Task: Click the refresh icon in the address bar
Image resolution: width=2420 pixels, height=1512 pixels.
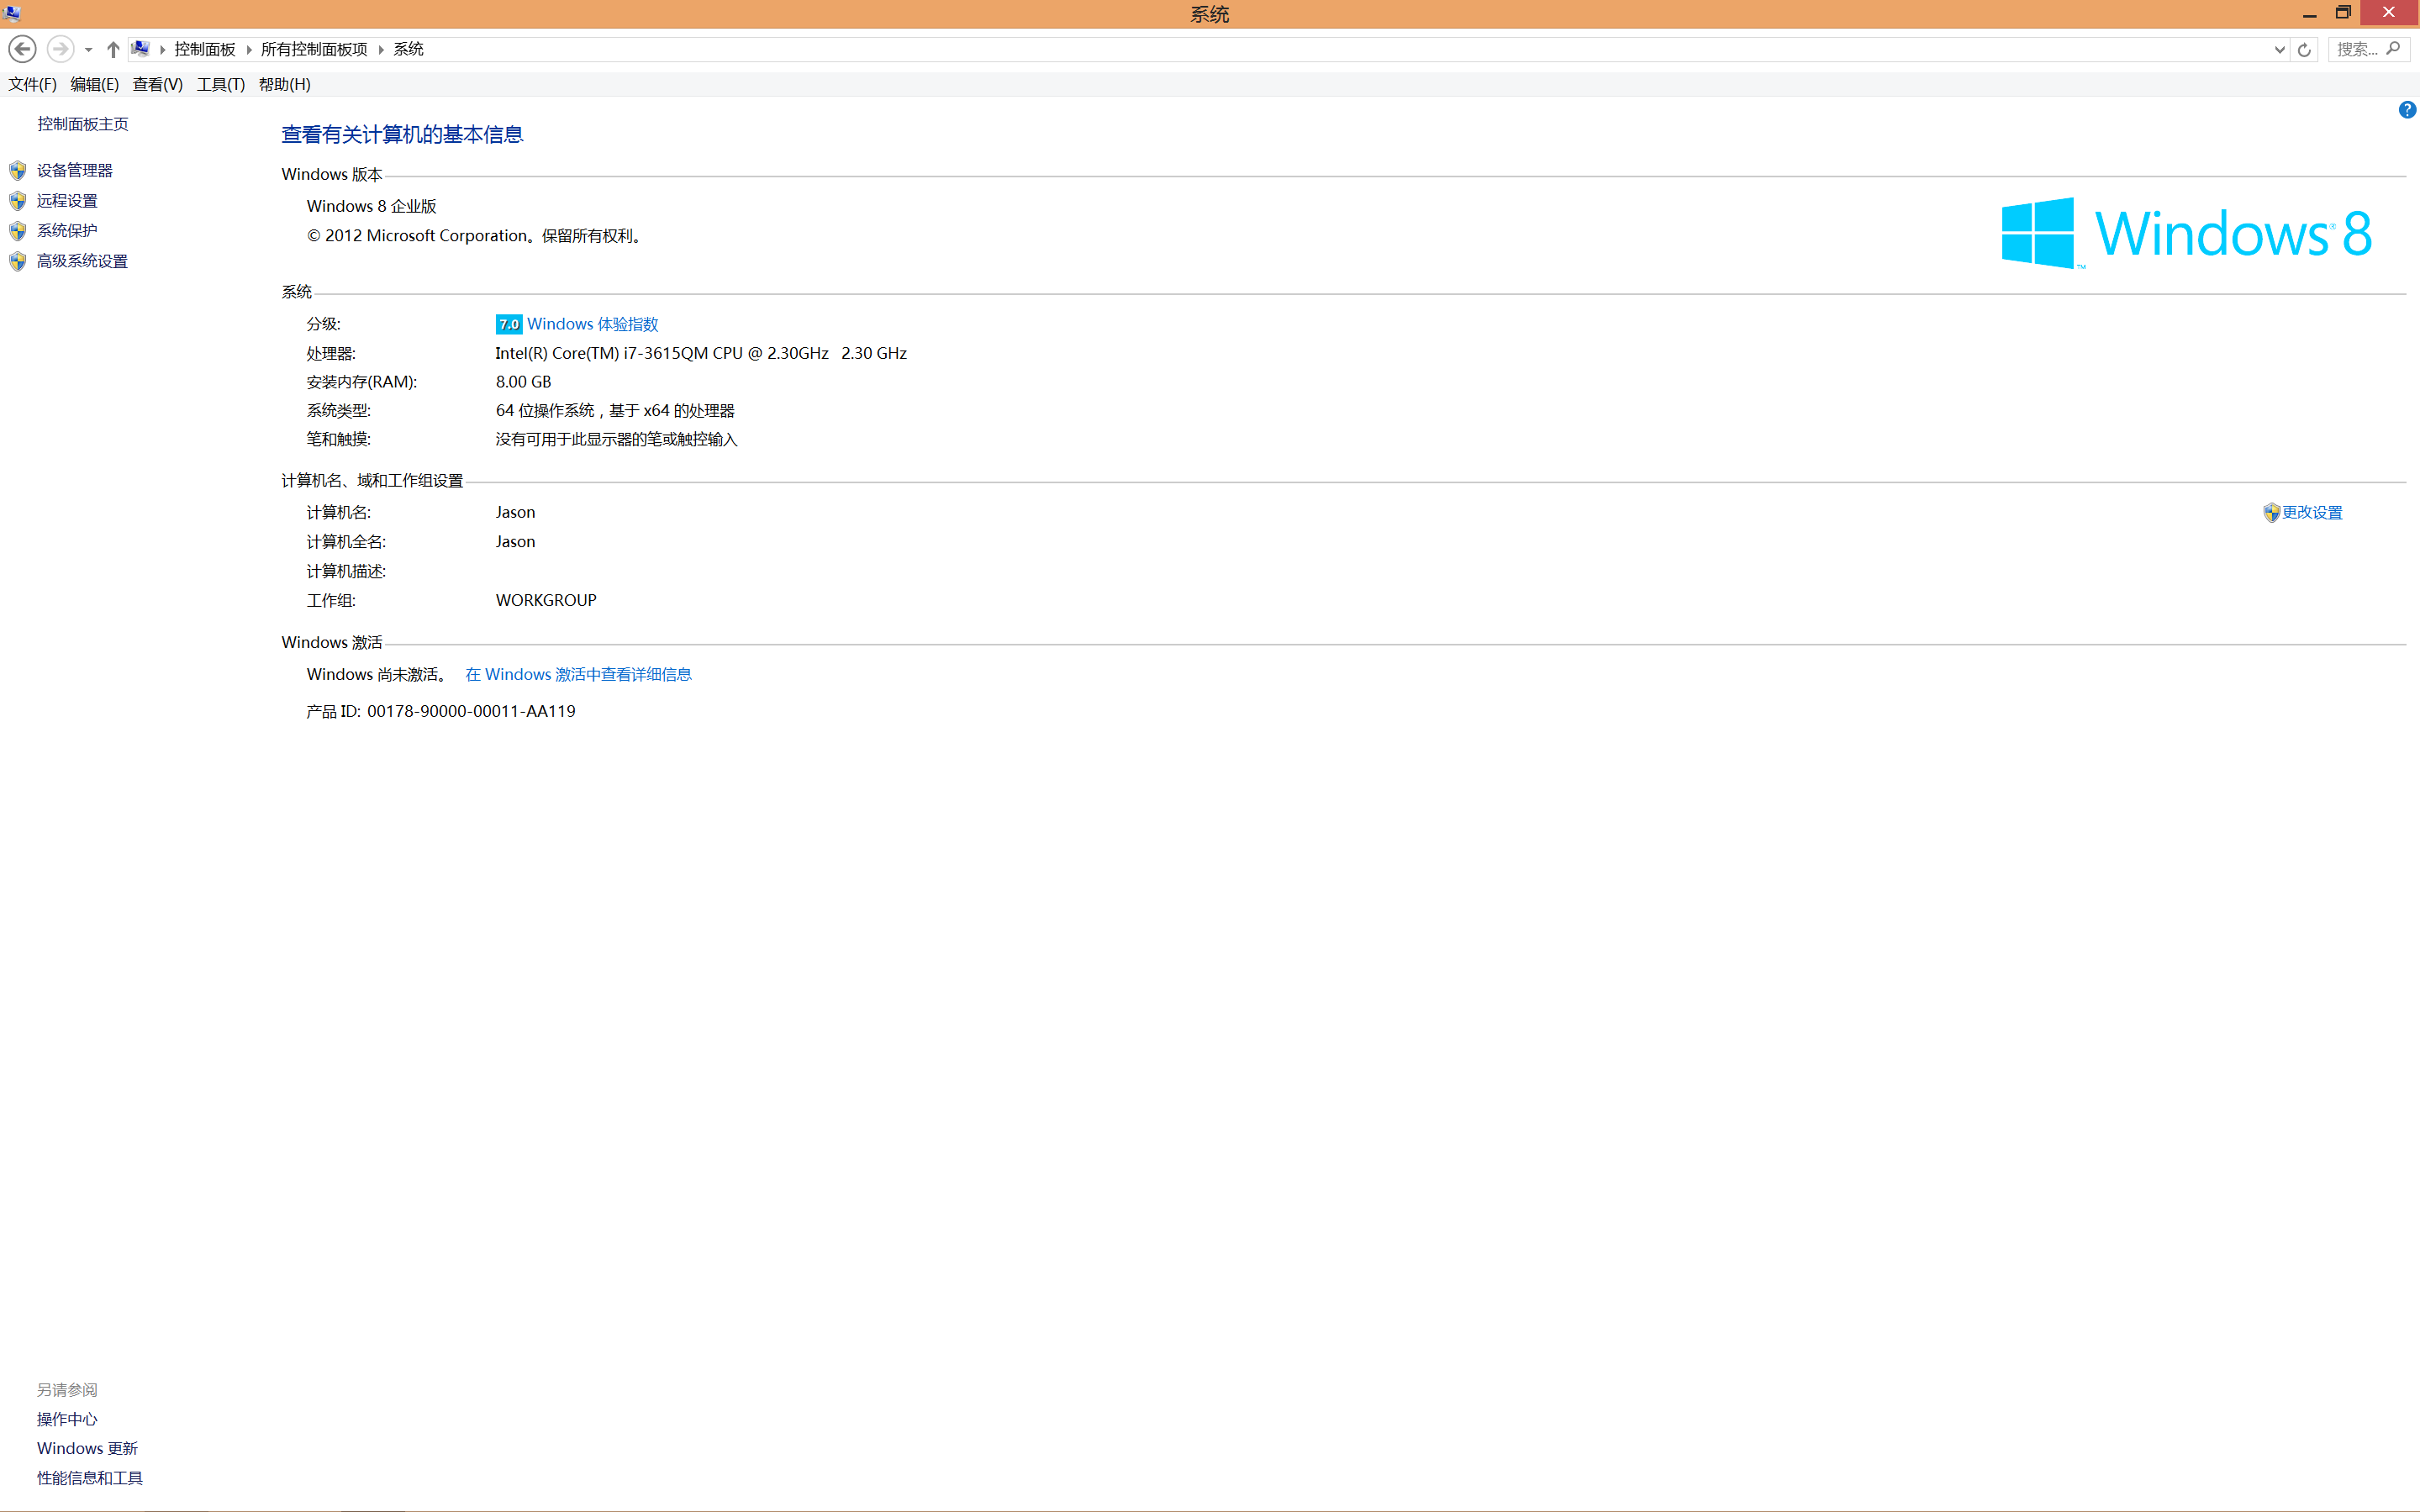Action: pos(2304,48)
